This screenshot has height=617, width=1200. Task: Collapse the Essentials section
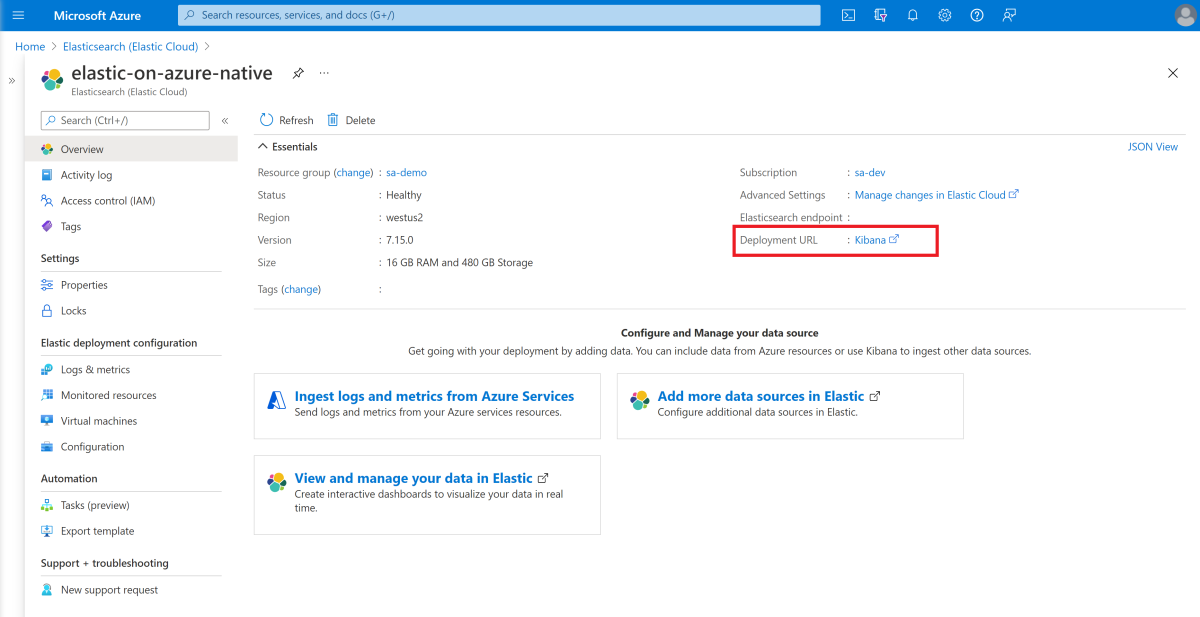(x=263, y=147)
